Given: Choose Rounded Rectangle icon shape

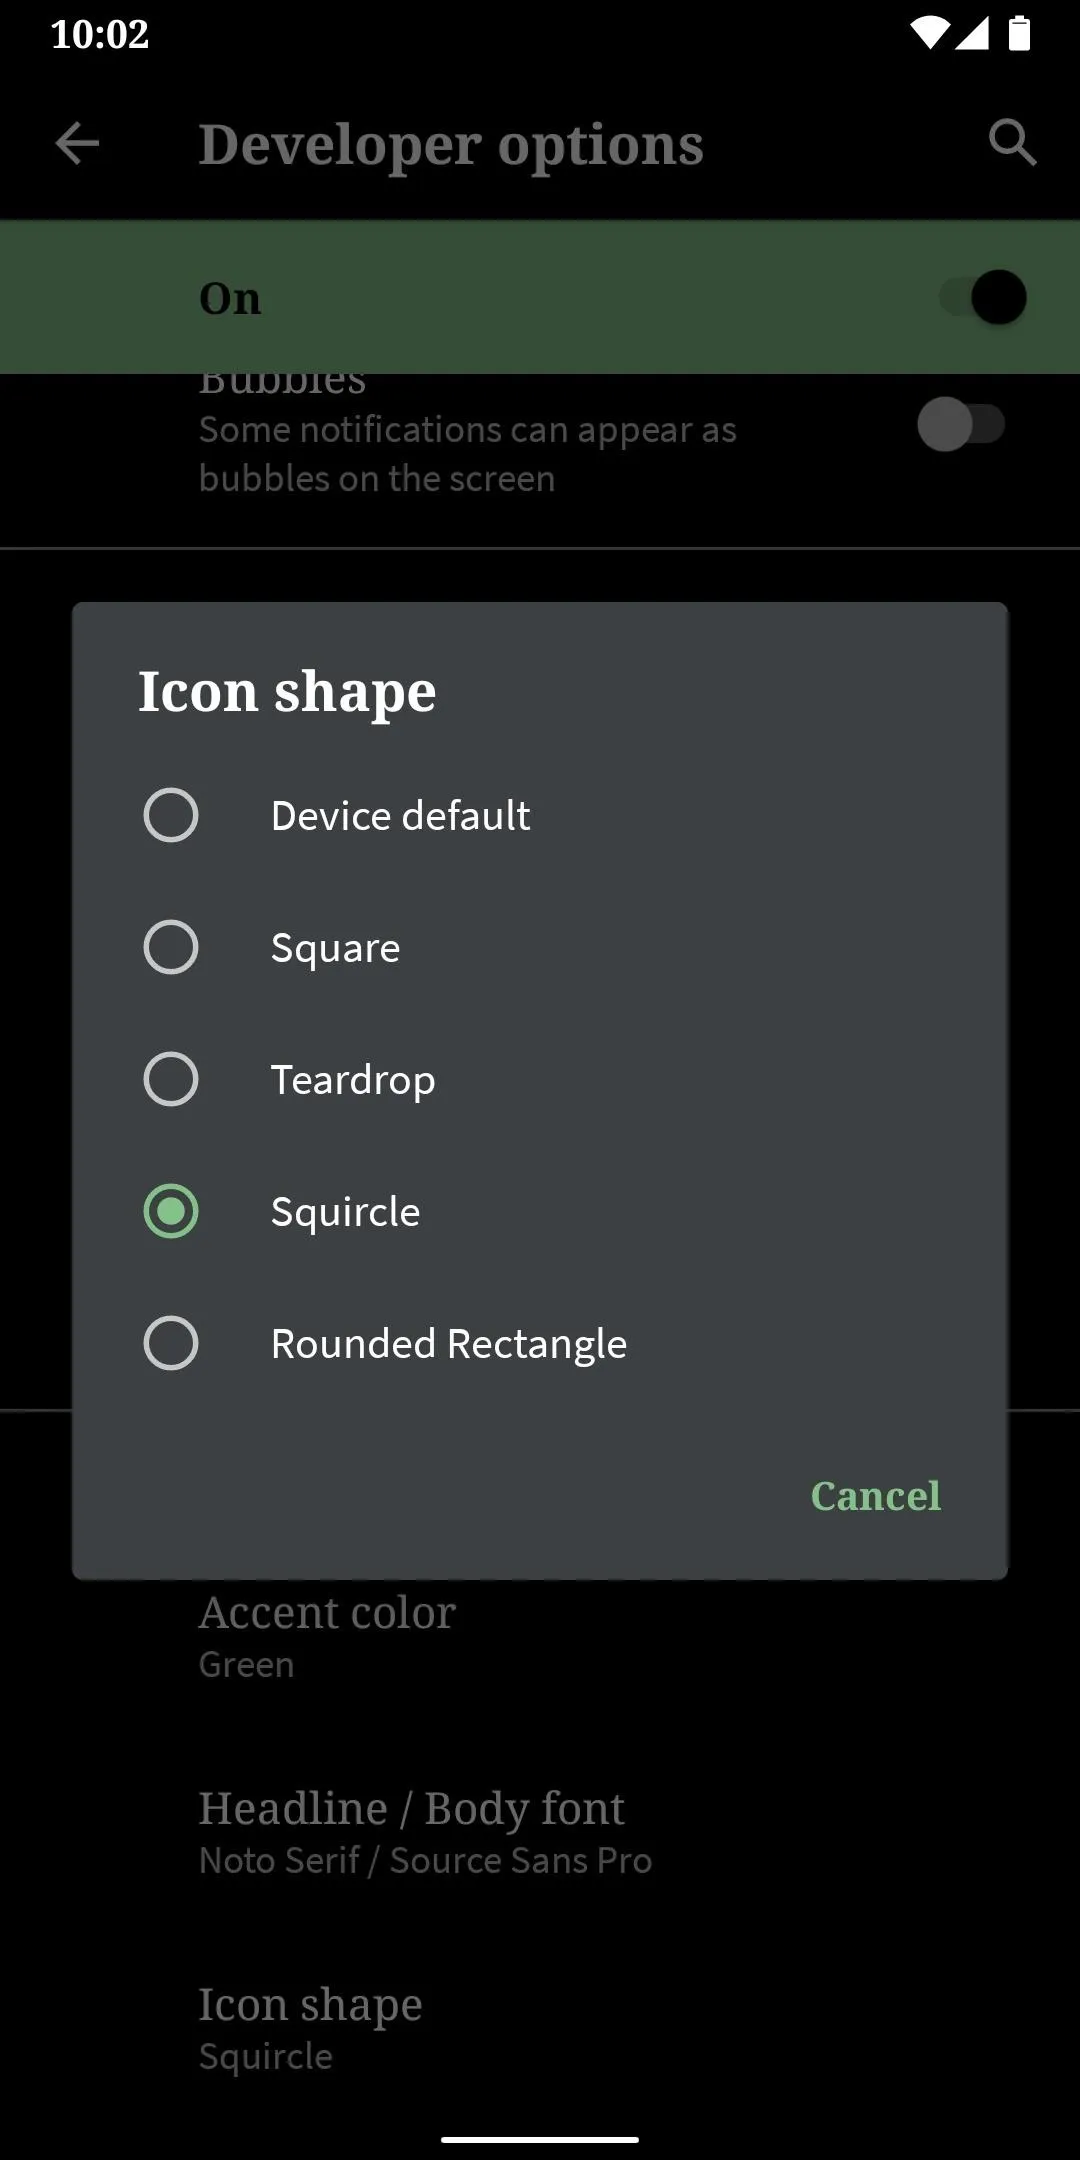Looking at the screenshot, I should point(171,1343).
